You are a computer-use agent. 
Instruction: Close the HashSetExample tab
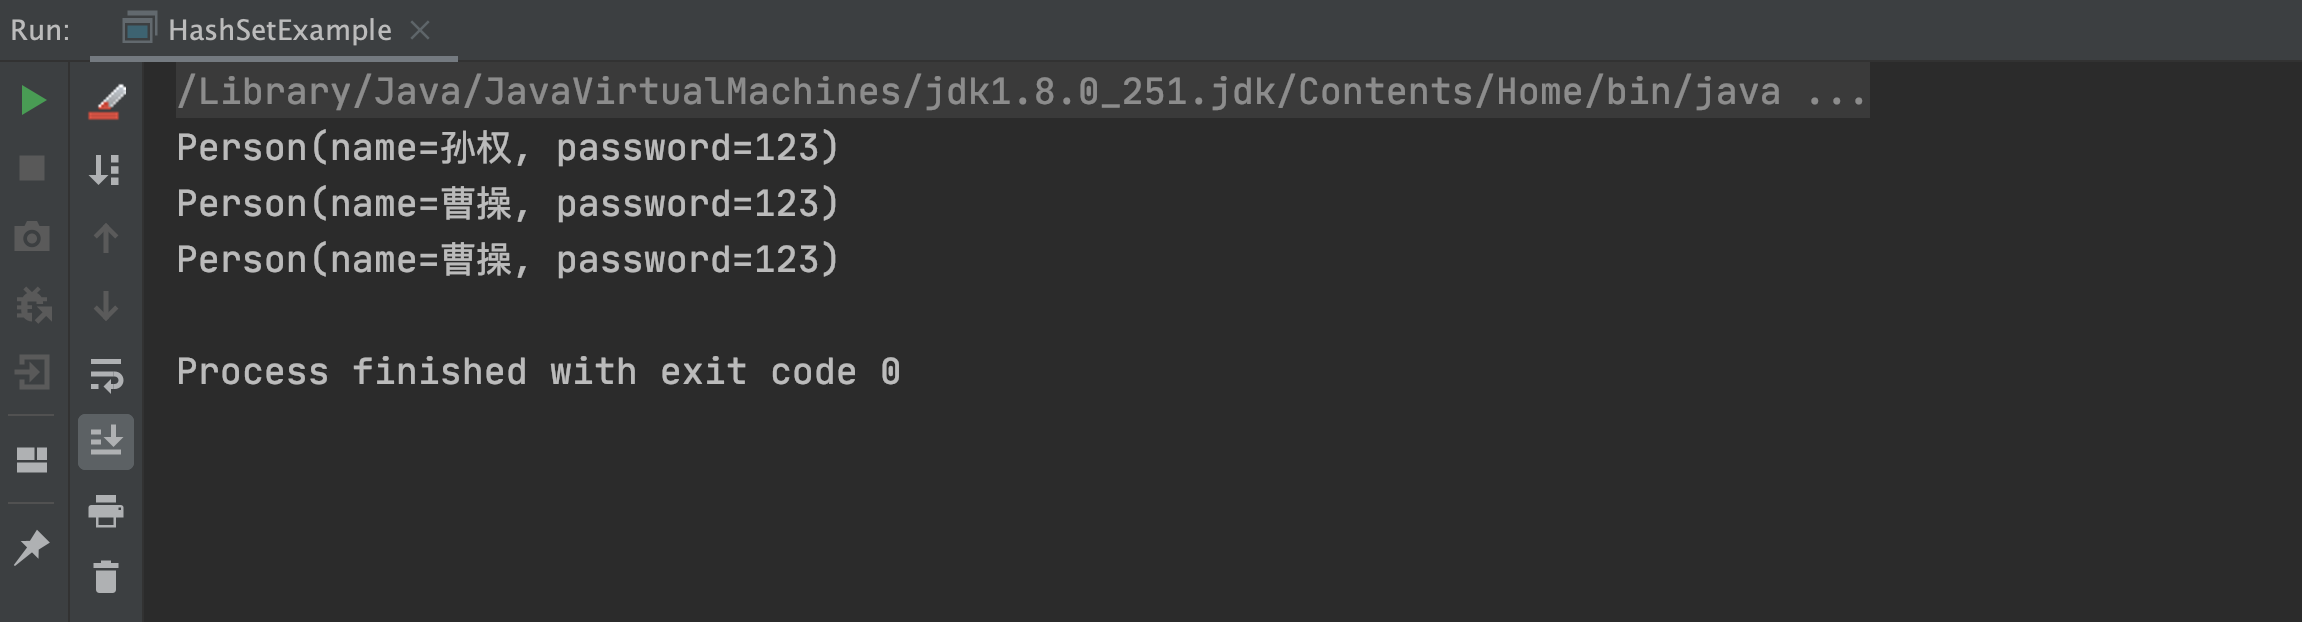click(x=420, y=30)
